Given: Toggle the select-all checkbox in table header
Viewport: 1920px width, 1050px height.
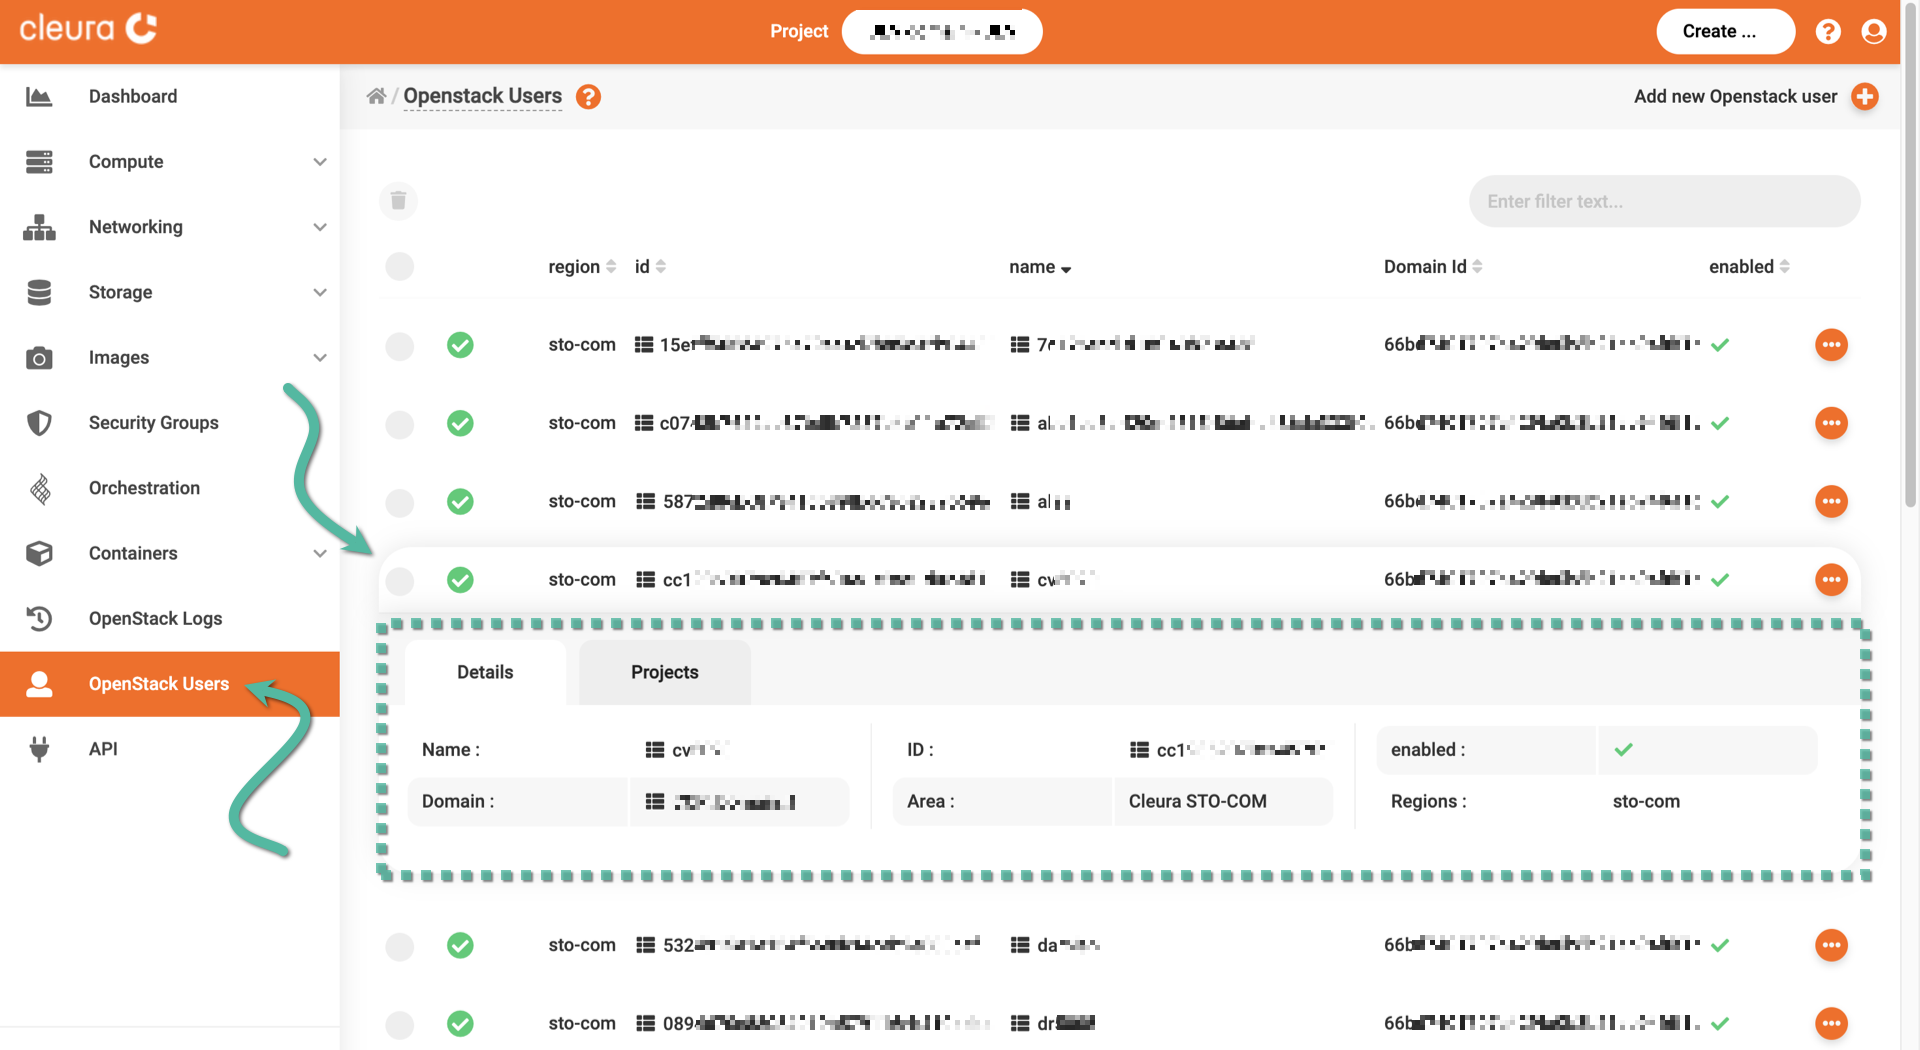Looking at the screenshot, I should coord(400,267).
